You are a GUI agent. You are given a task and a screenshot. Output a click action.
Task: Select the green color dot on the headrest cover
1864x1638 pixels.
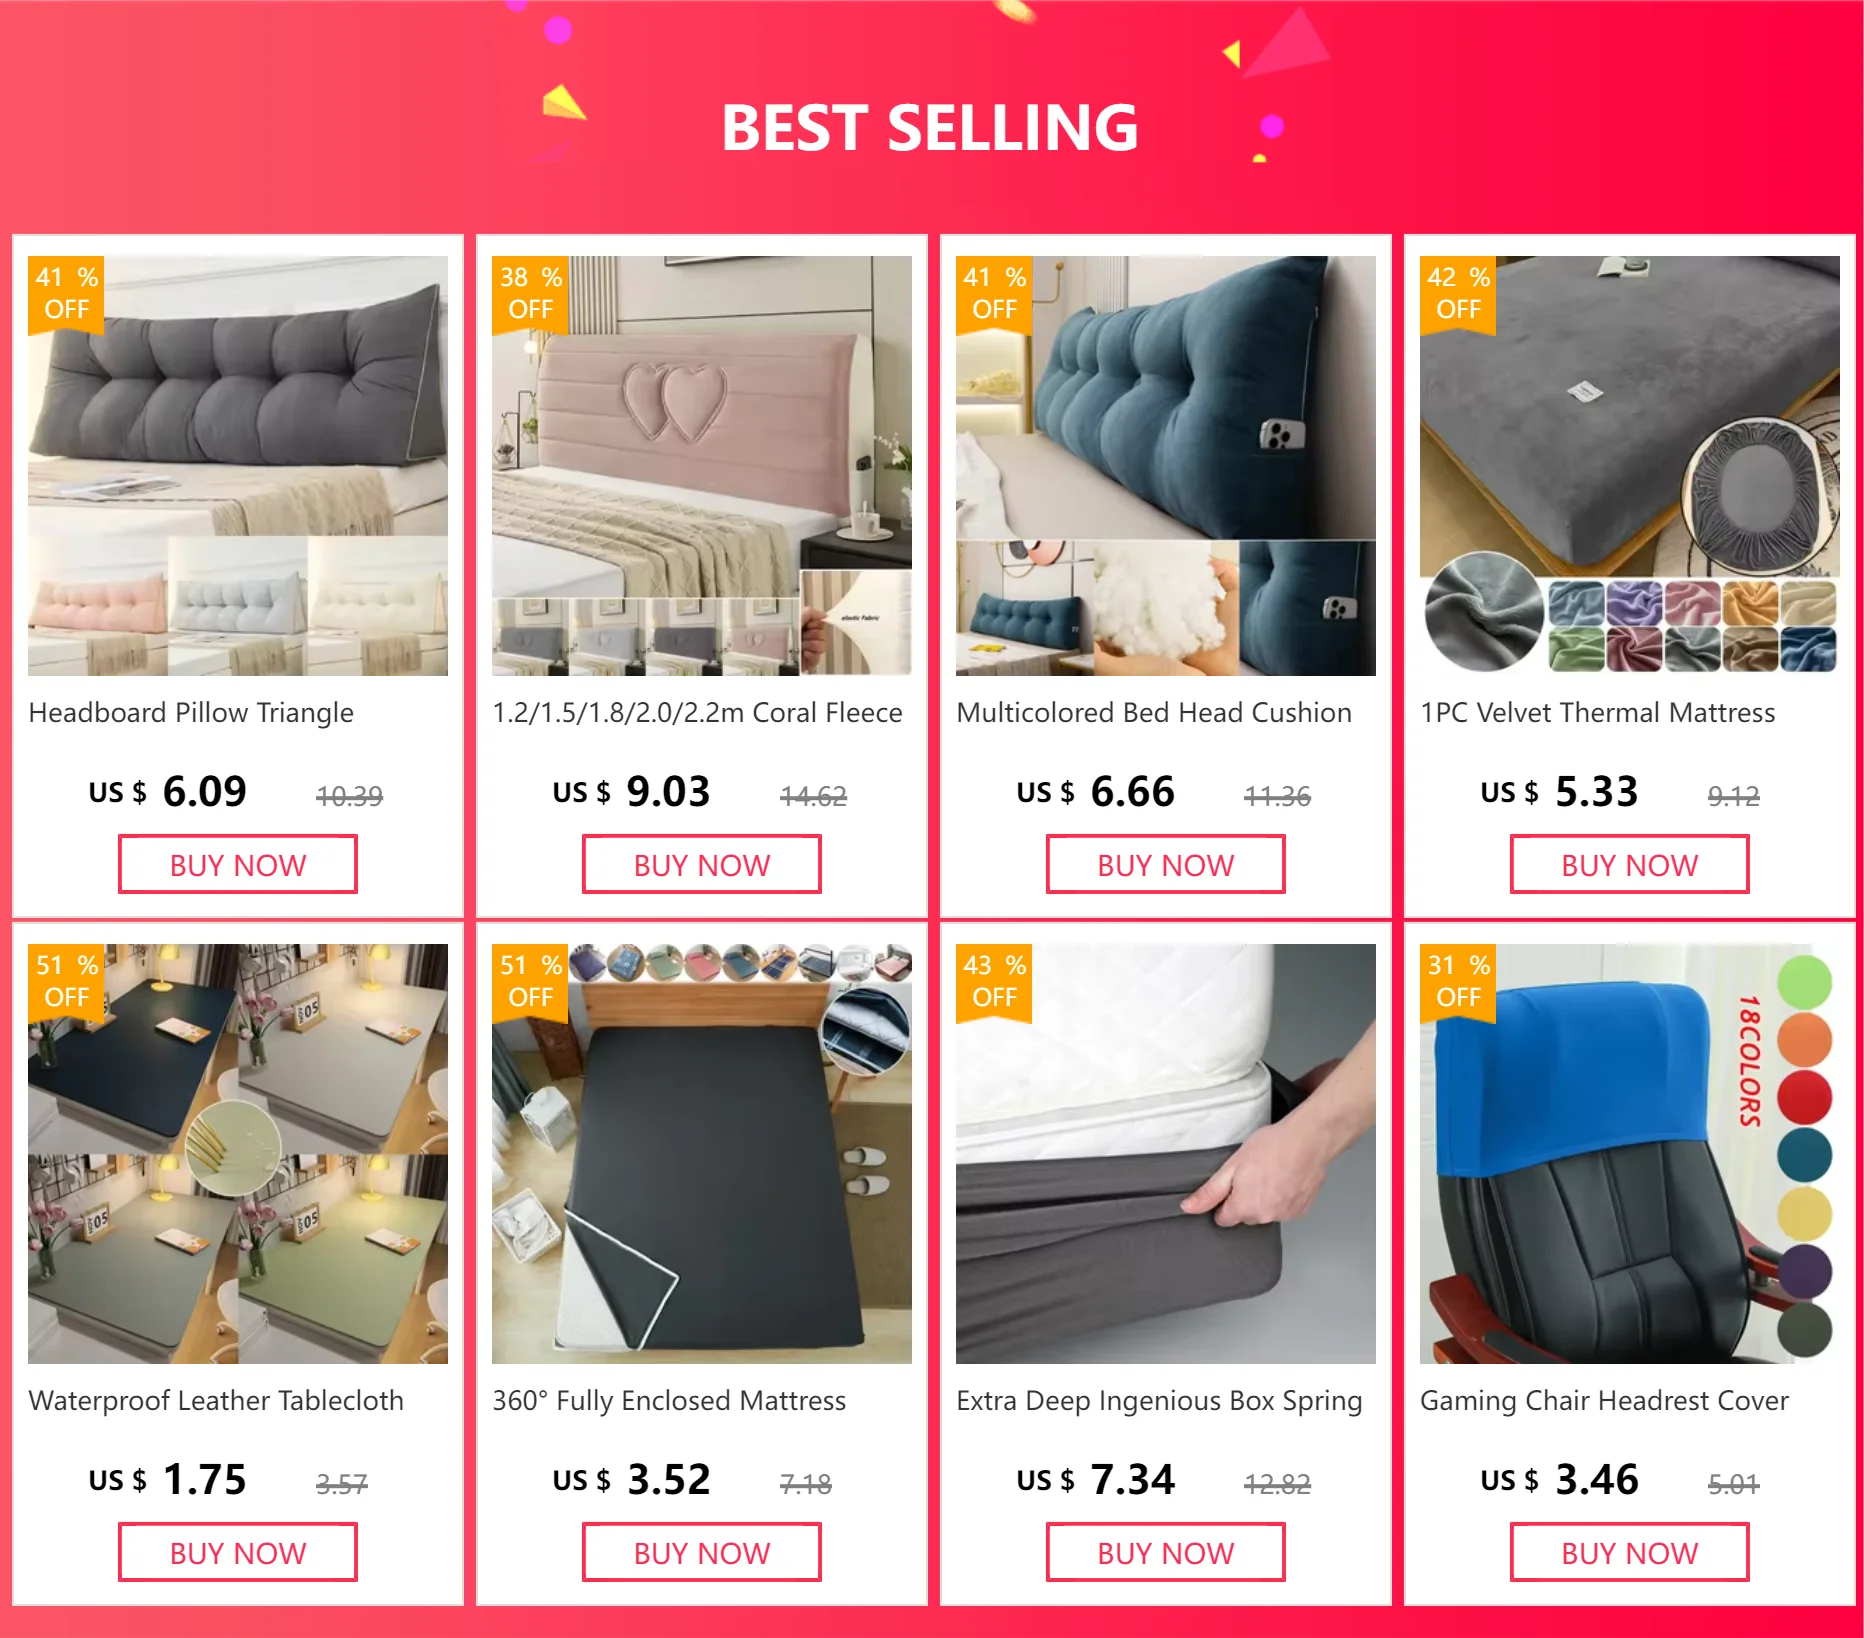1804,981
